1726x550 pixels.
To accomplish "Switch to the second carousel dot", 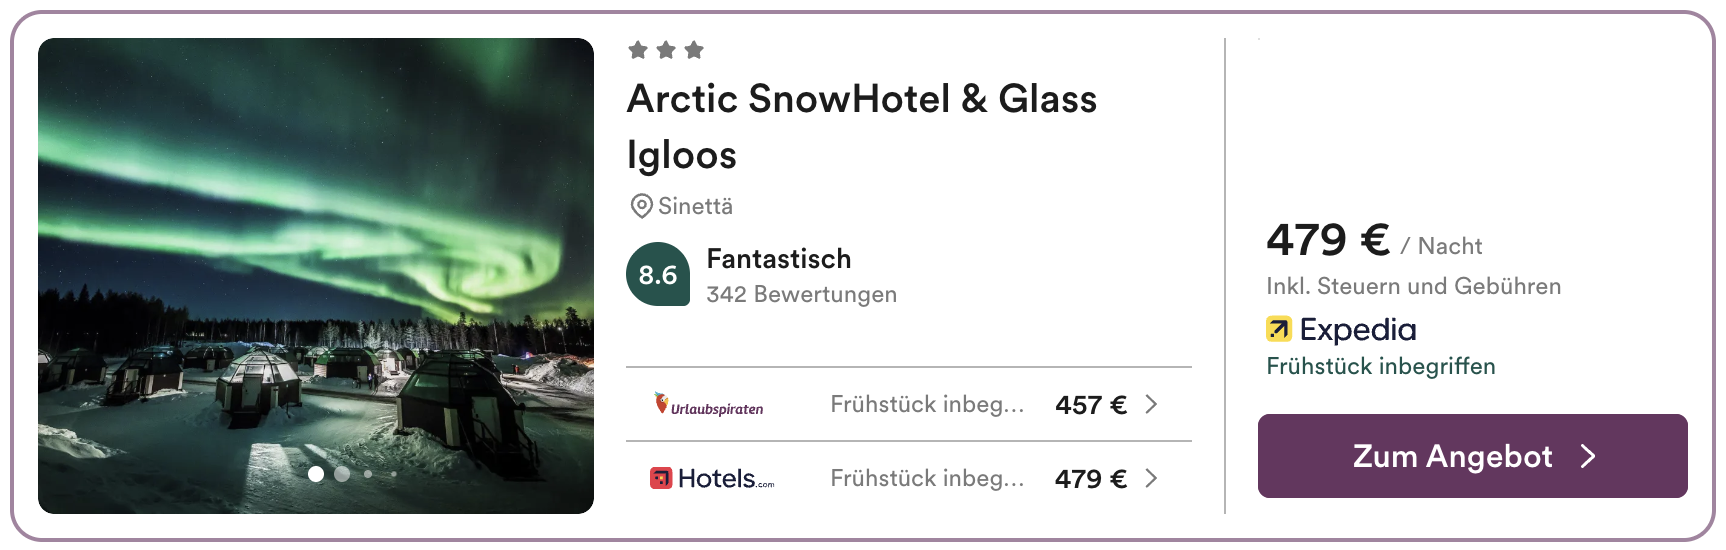I will pyautogui.click(x=342, y=474).
